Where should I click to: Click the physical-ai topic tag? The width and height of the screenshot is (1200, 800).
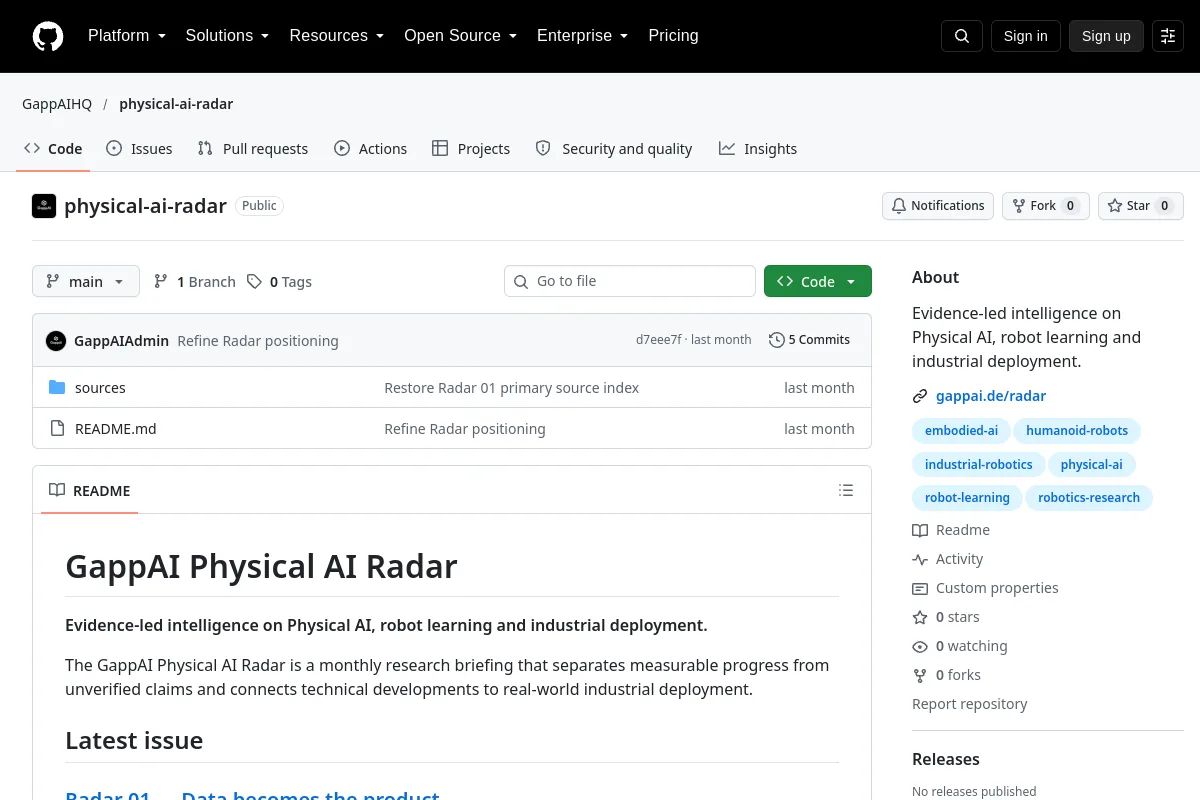click(x=1091, y=464)
